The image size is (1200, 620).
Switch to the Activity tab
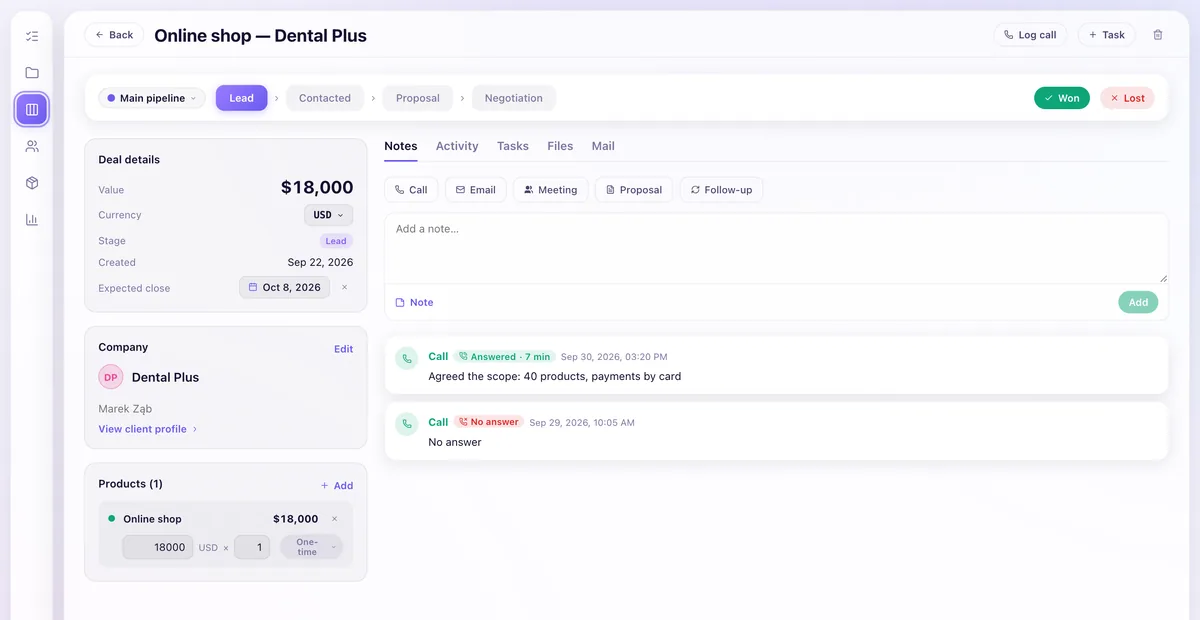click(x=457, y=146)
